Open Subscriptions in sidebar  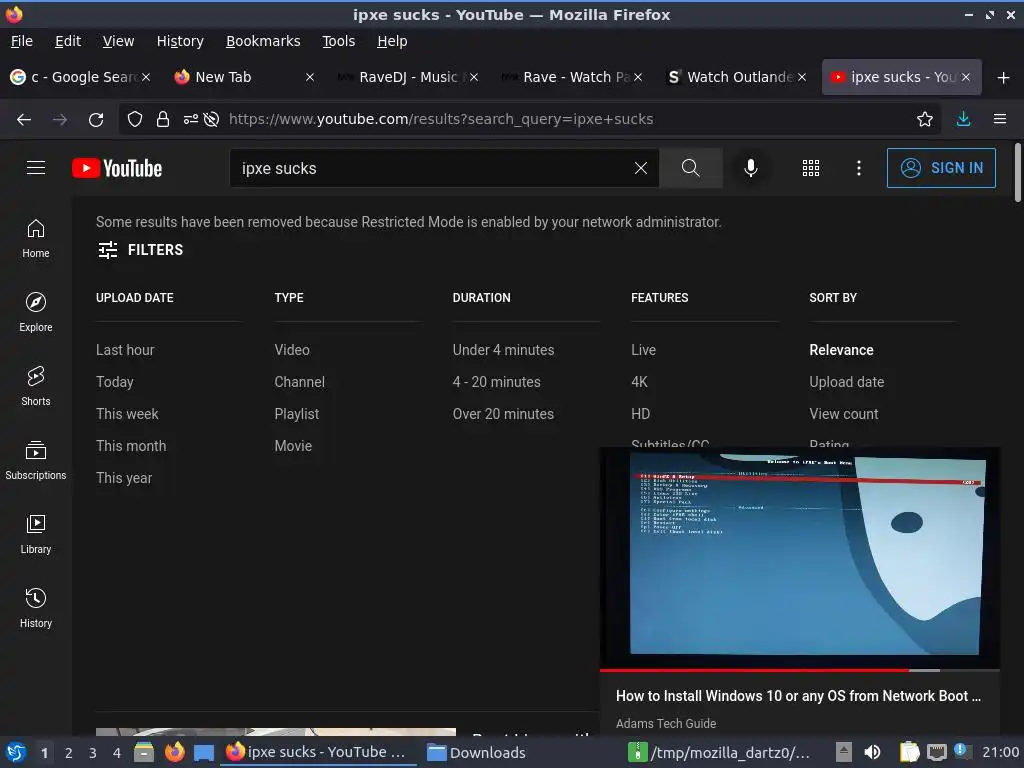pyautogui.click(x=36, y=460)
